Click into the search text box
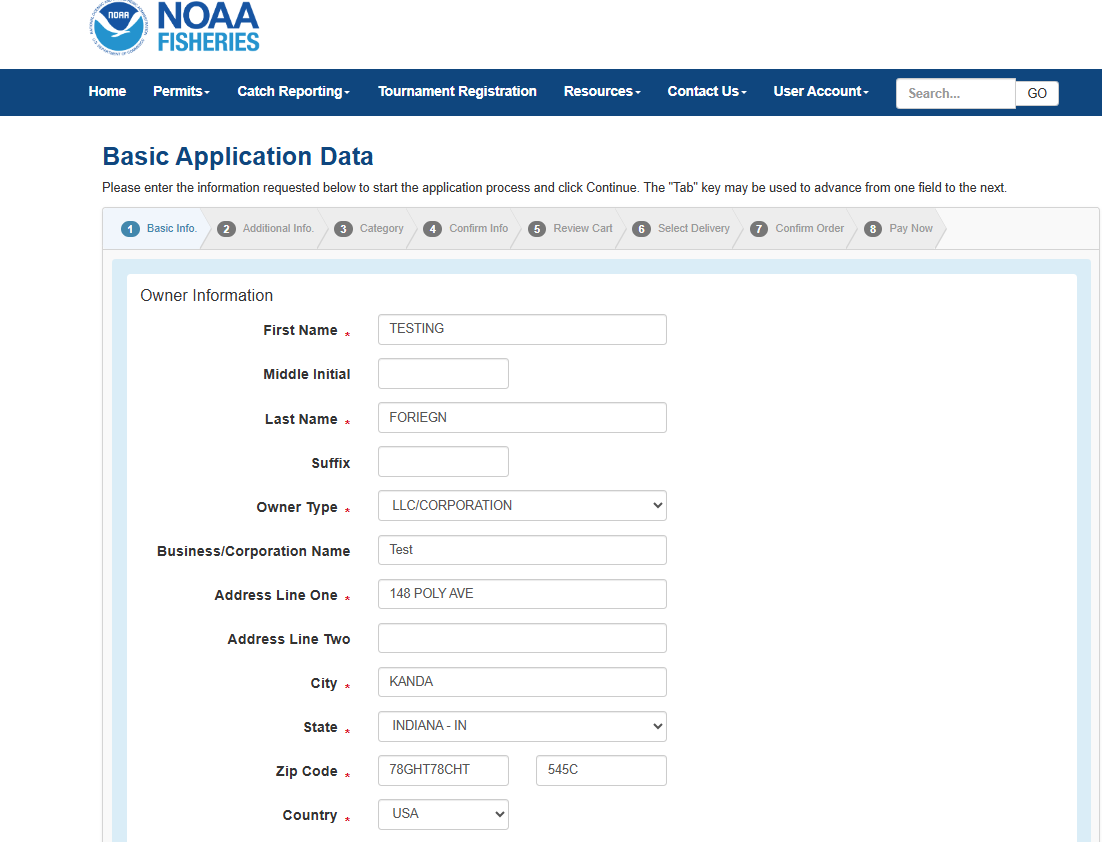Viewport: 1102px width, 842px height. pos(955,93)
